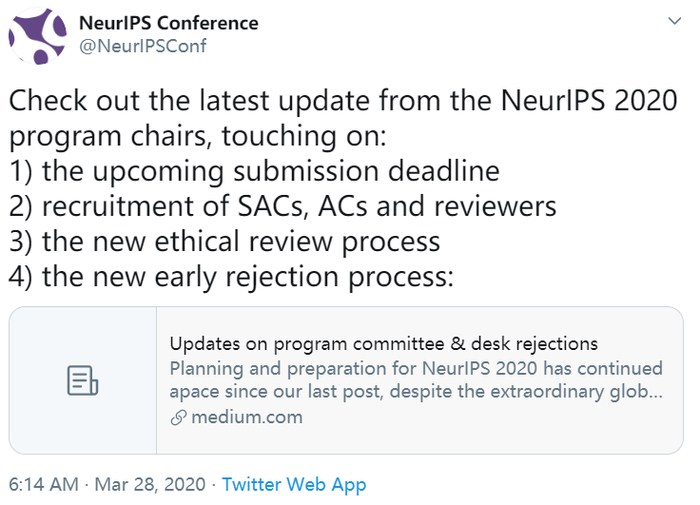This screenshot has width=700, height=505.
Task: Click the "upcoming submission deadline" line
Action: (254, 171)
